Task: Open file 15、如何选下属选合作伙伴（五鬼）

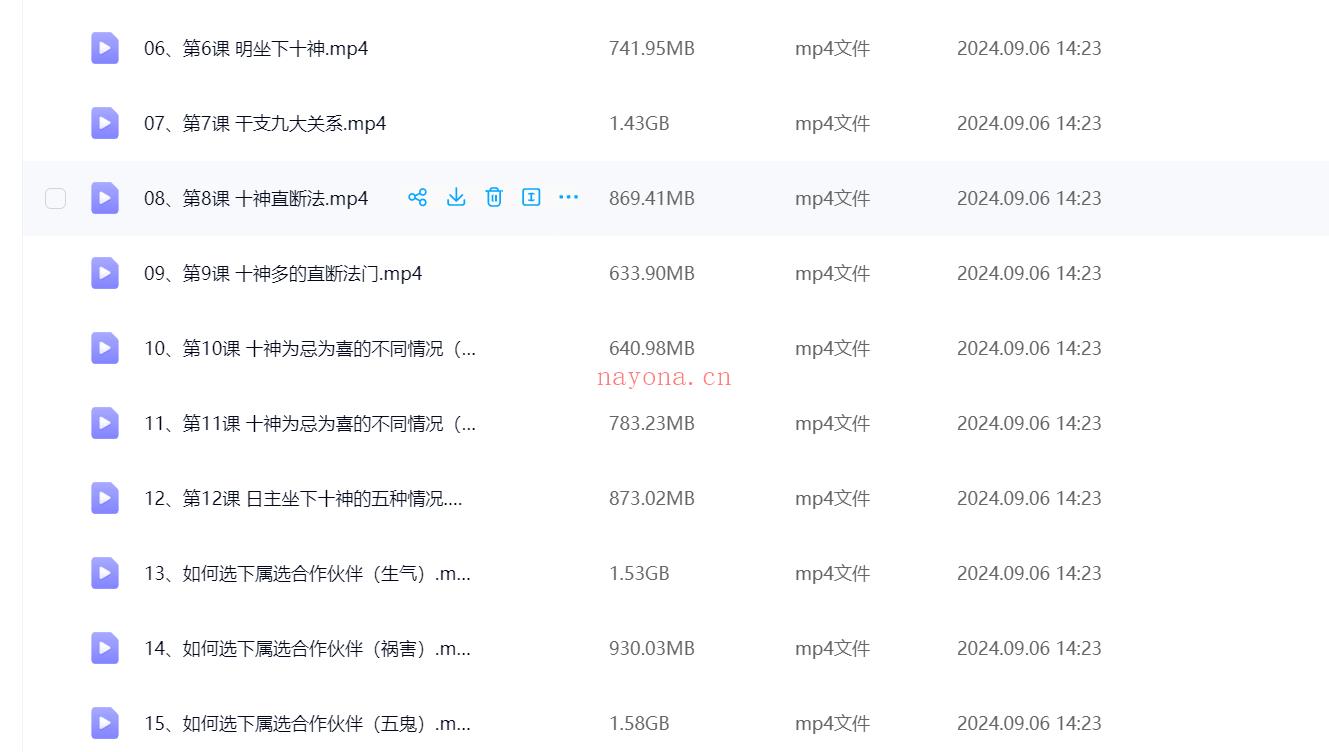Action: point(307,723)
